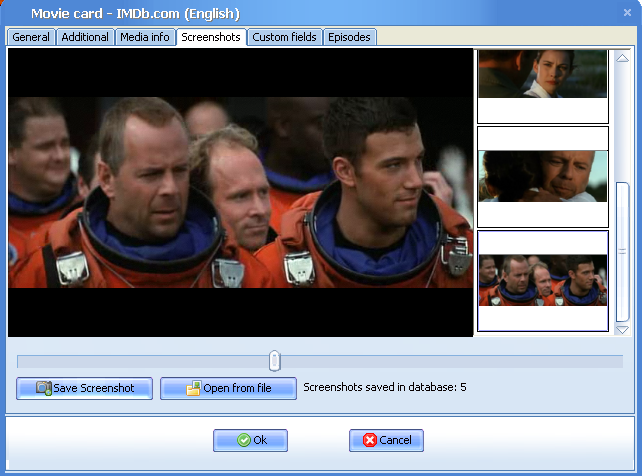Select the astronauts in orange suits thumbnail
This screenshot has width=642, height=476.
543,281
